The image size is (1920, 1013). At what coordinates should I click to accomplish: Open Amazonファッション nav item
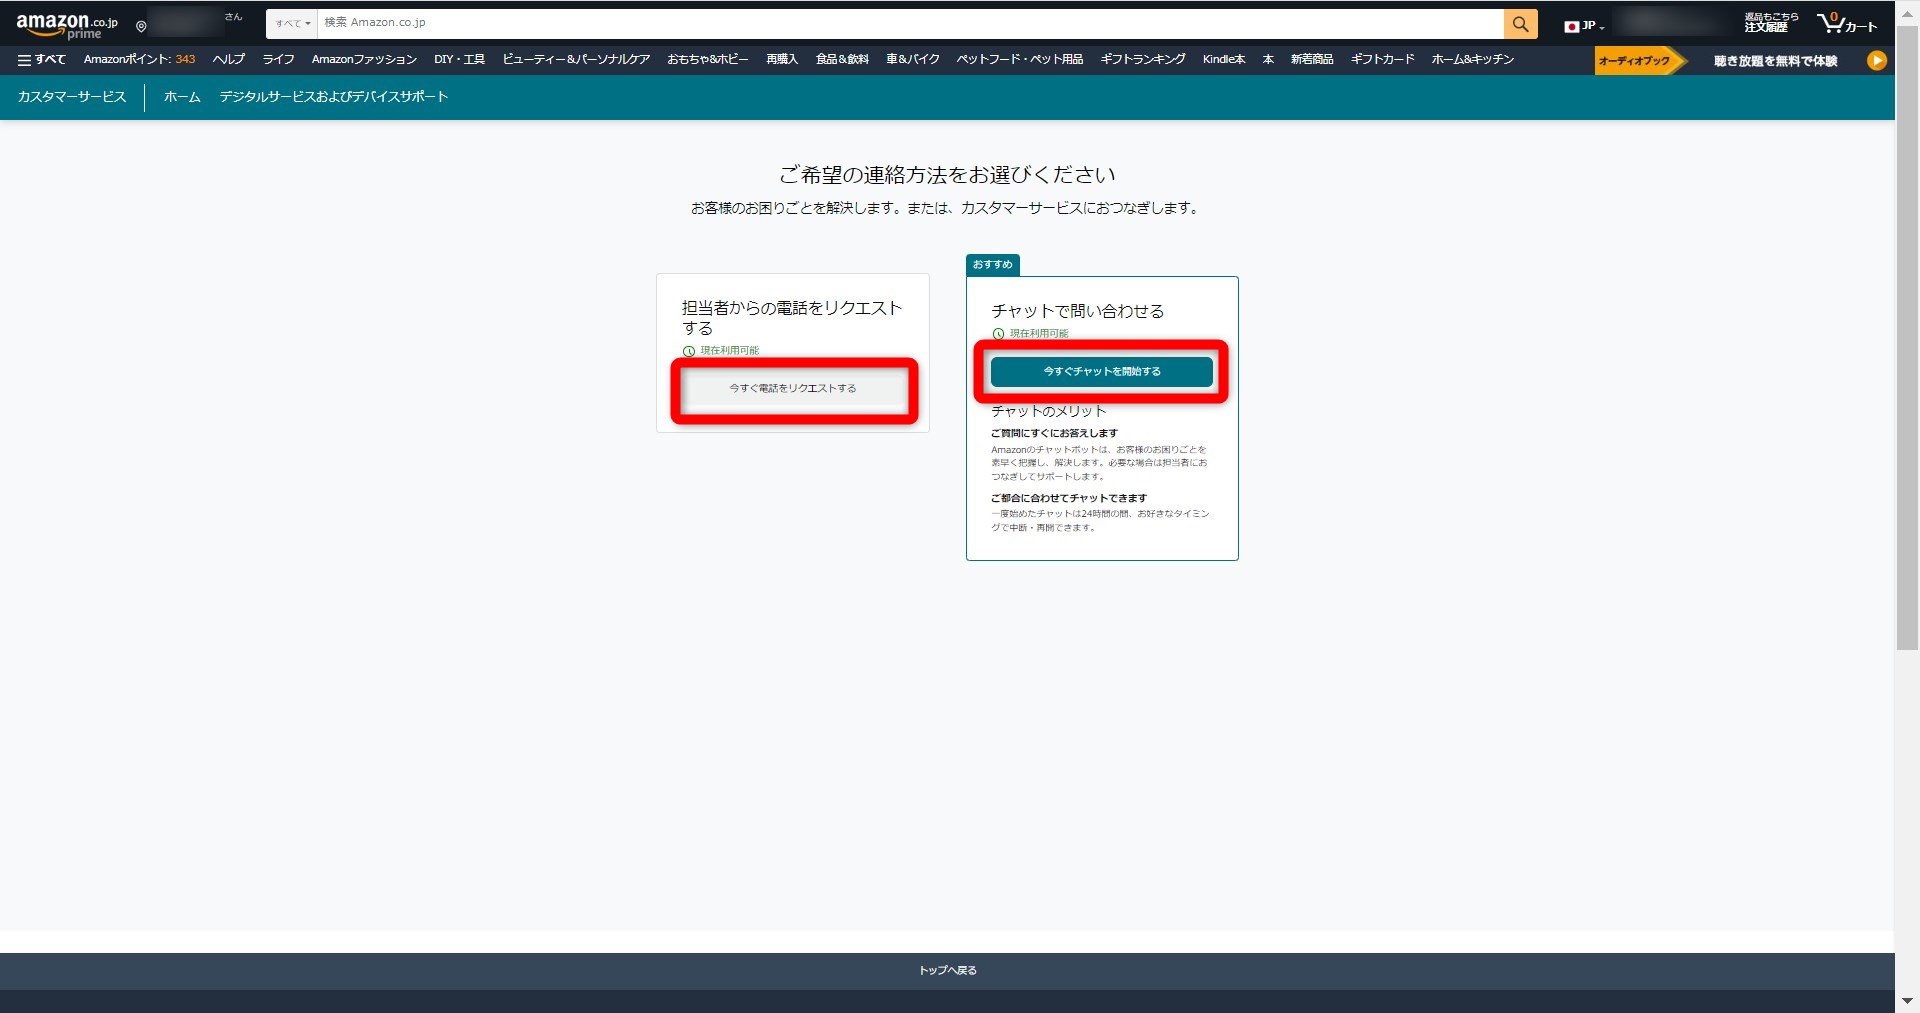click(364, 60)
